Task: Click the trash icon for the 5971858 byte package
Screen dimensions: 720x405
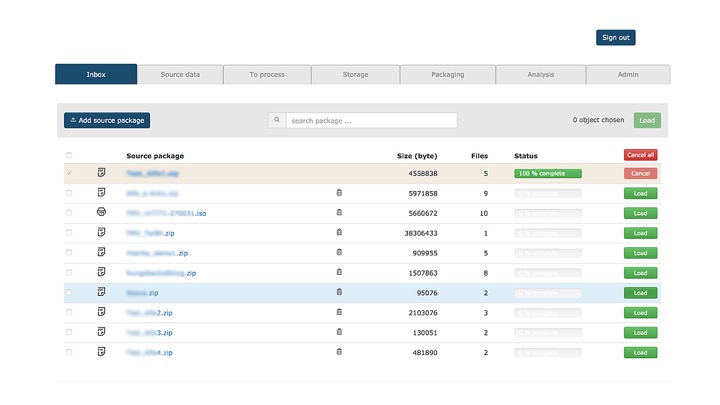Action: click(x=339, y=193)
